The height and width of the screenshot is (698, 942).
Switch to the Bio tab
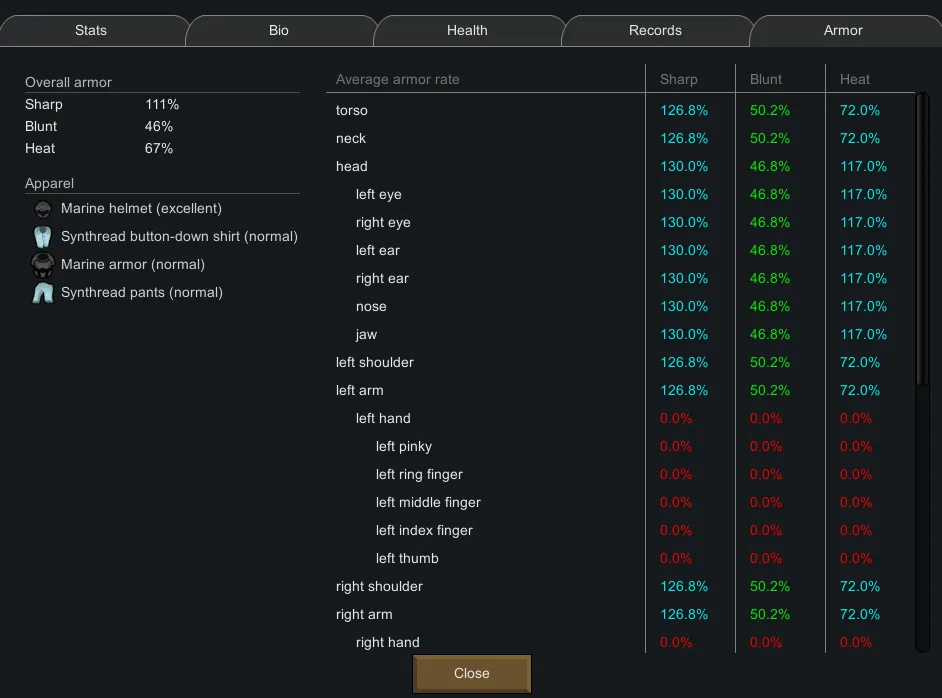coord(279,31)
